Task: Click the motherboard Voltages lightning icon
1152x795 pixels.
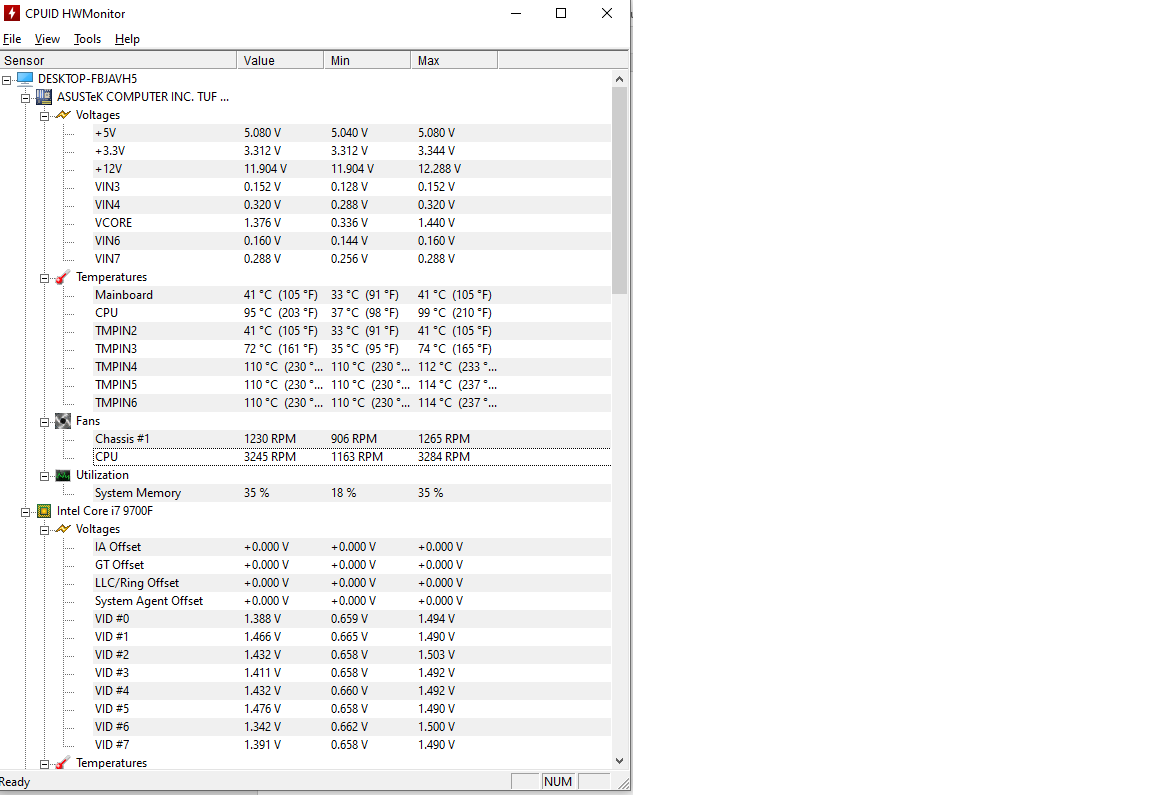Action: [63, 115]
